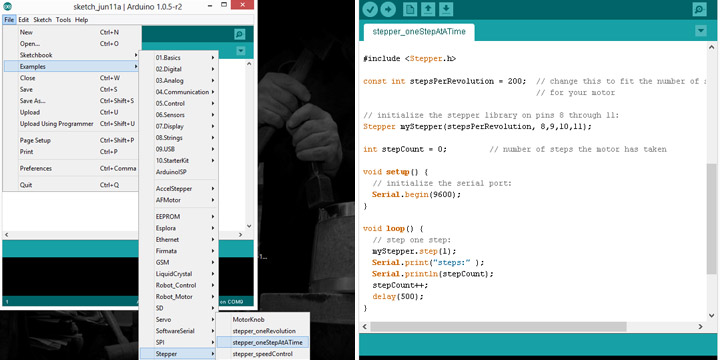Click the New sketch icon in right window
Image resolution: width=720 pixels, height=360 pixels.
point(411,9)
